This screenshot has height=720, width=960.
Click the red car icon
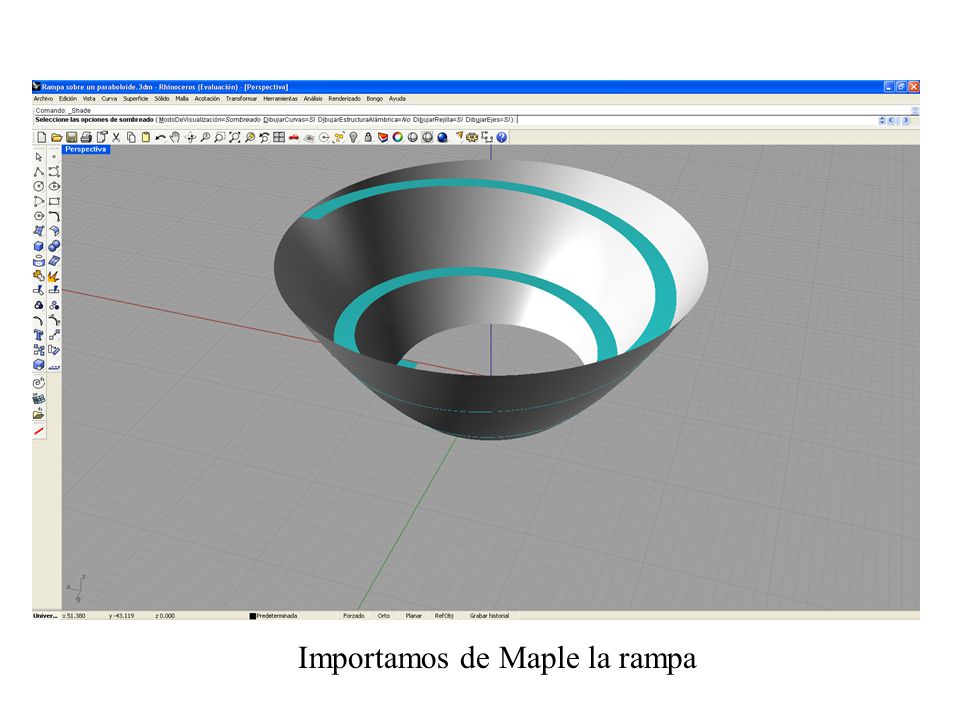pos(294,138)
